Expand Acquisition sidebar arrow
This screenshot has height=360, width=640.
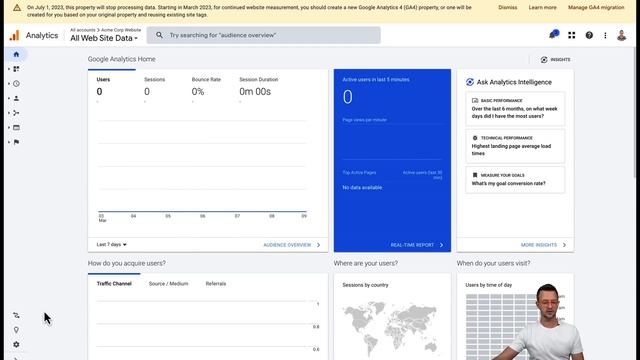[x=9, y=113]
